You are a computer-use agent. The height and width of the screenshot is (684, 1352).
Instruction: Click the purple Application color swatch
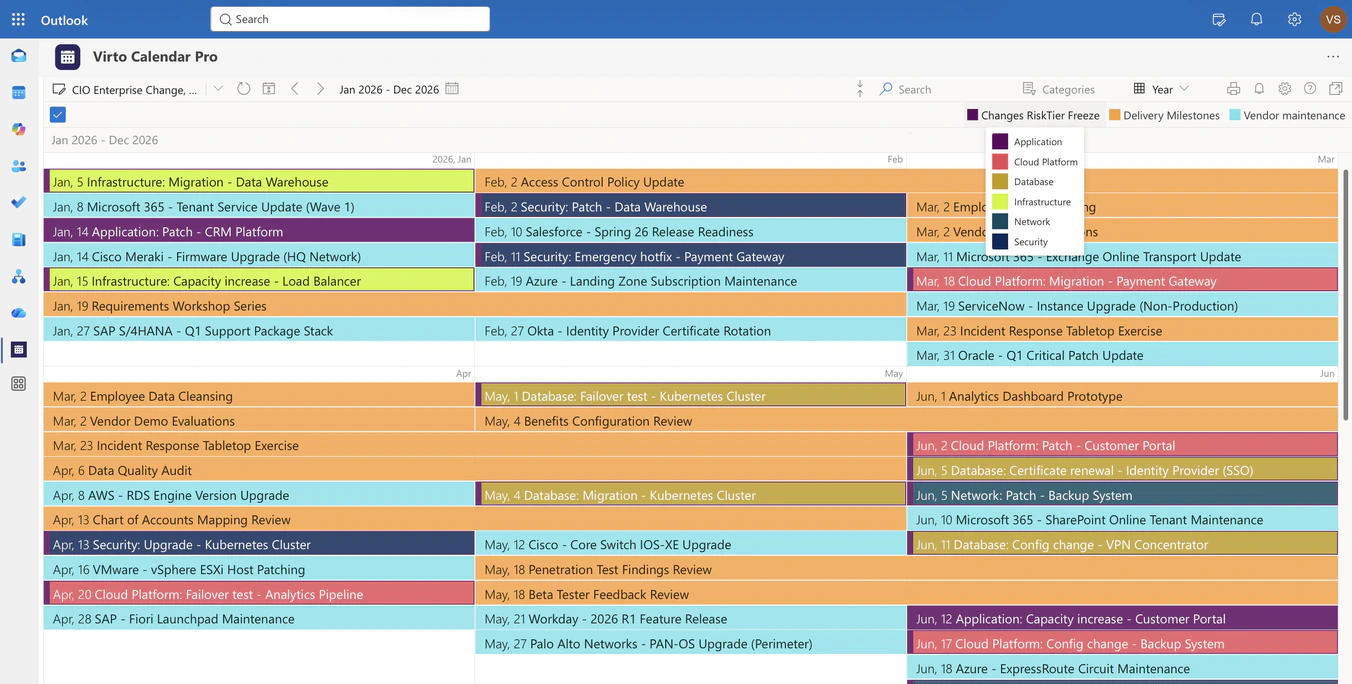(x=1000, y=142)
